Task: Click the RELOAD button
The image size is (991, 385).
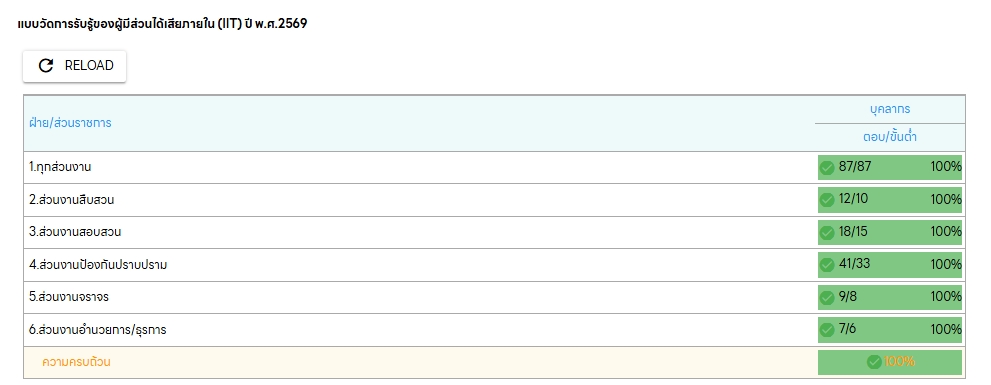Action: (x=75, y=66)
